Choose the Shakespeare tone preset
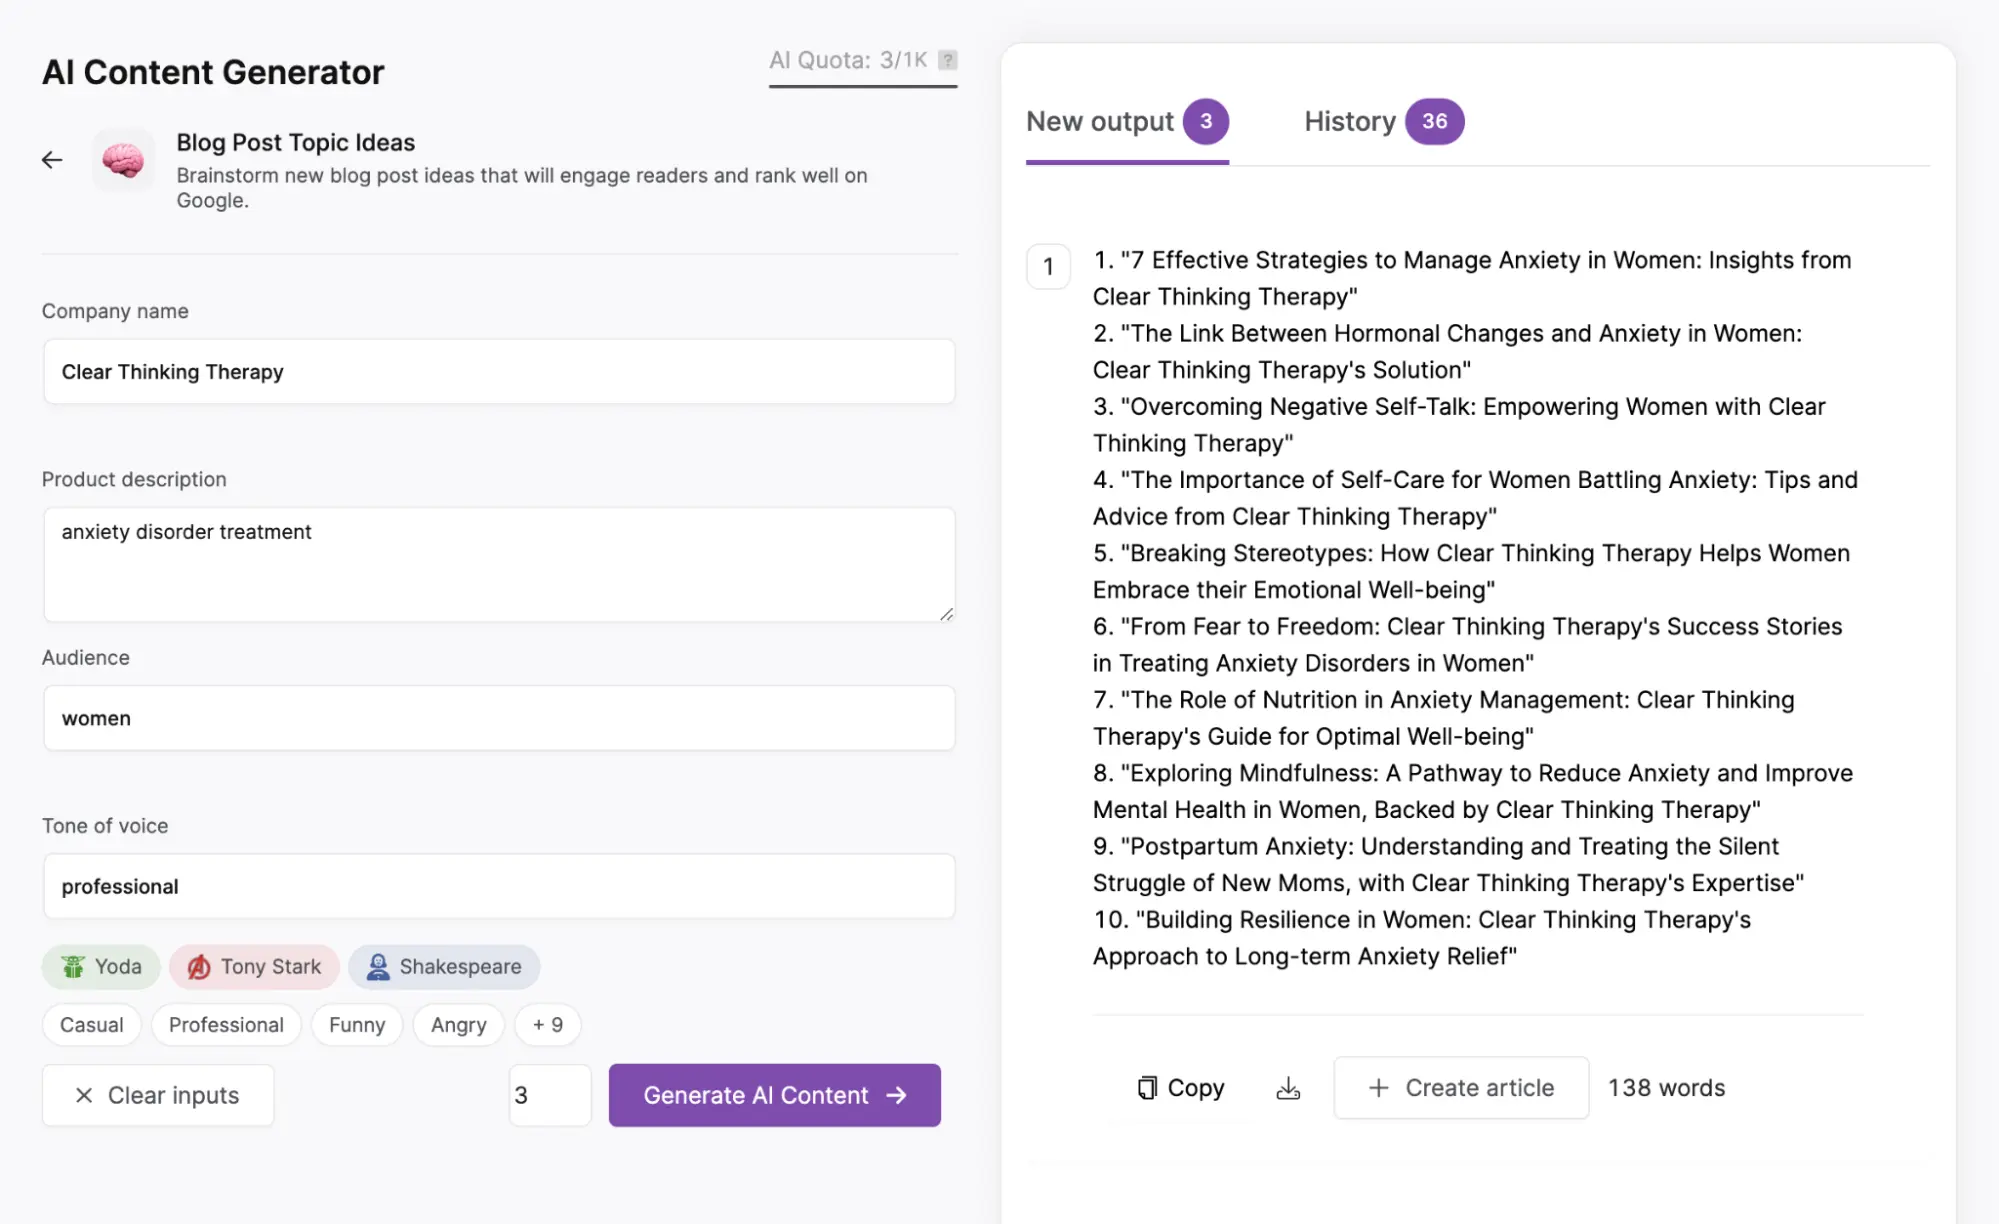 [444, 967]
